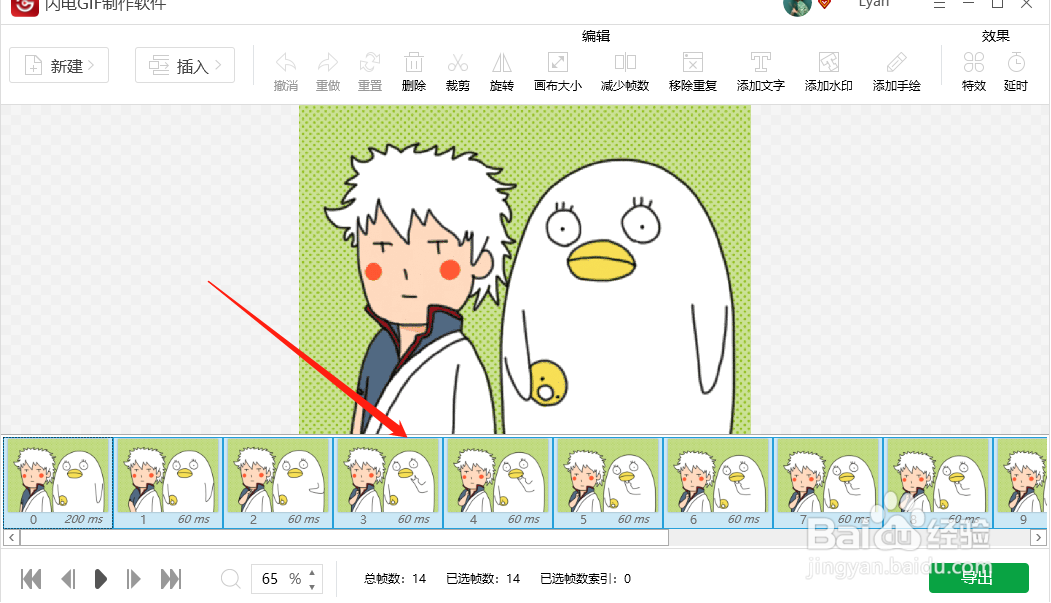Open the New (新建) dropdown button
Screen dimensions: 1051x603
[59, 66]
